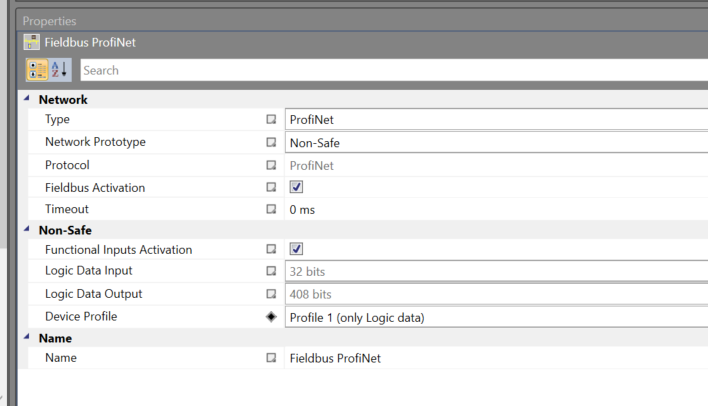708x406 pixels.
Task: Collapse the Network section
Action: (x=27, y=98)
